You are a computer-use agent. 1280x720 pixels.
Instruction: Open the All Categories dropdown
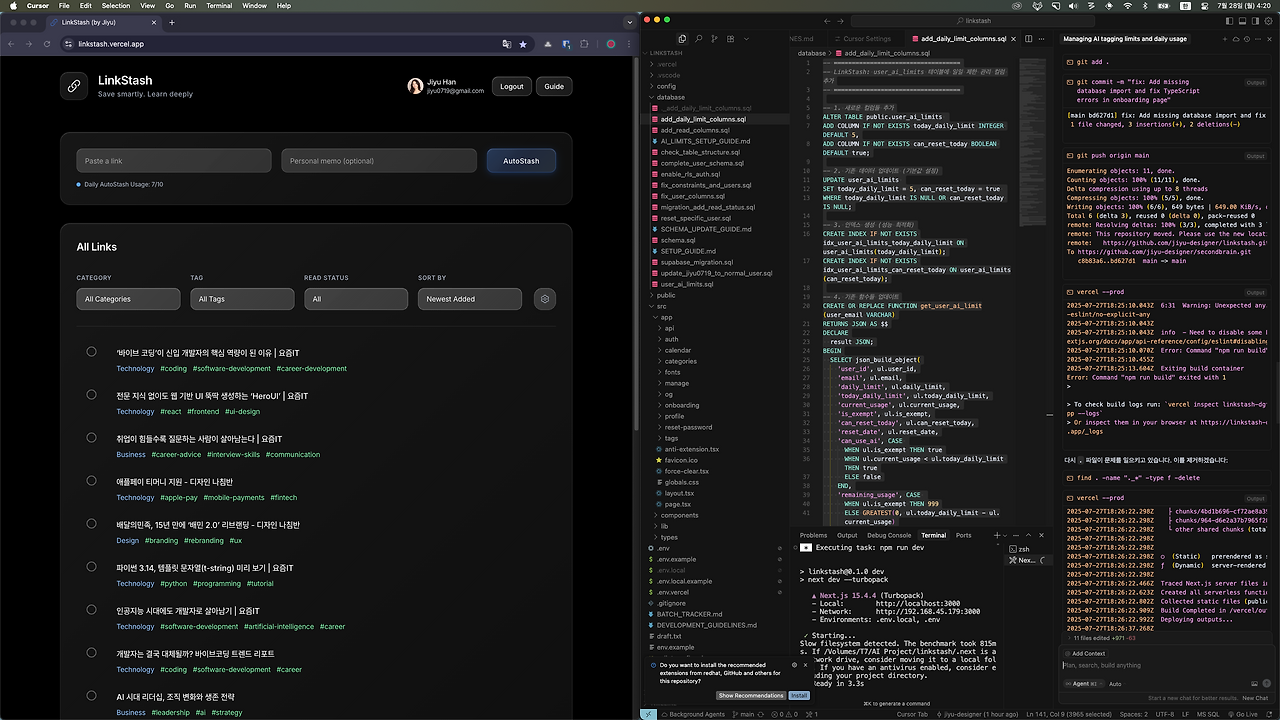click(x=128, y=298)
